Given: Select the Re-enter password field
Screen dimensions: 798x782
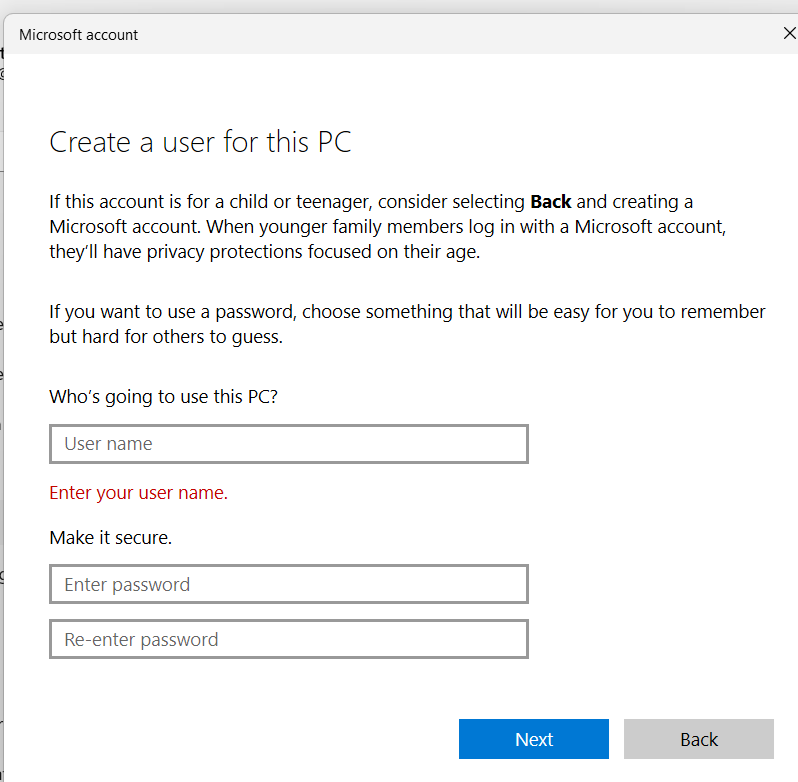Looking at the screenshot, I should (289, 639).
